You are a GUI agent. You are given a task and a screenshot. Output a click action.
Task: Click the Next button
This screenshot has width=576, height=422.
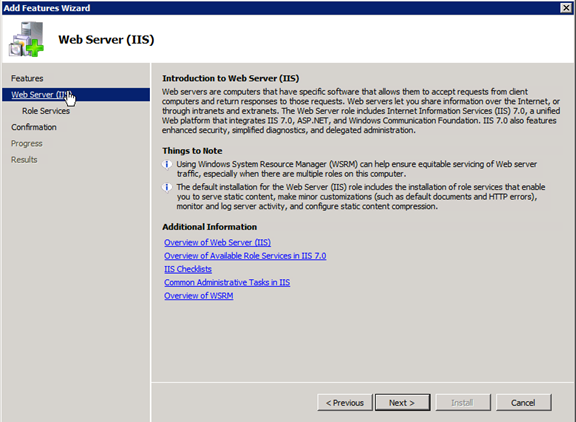(402, 403)
